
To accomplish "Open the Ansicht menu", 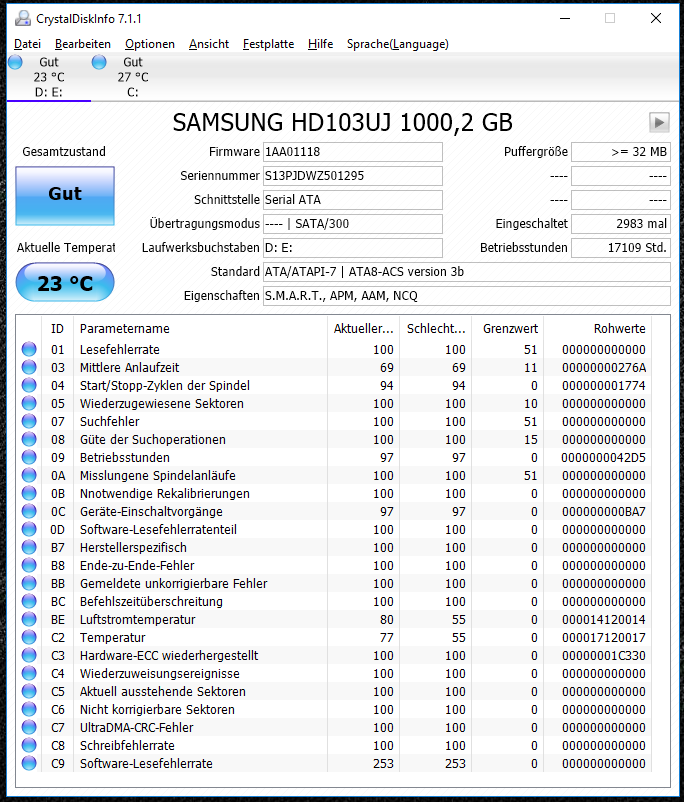I will click(x=209, y=44).
